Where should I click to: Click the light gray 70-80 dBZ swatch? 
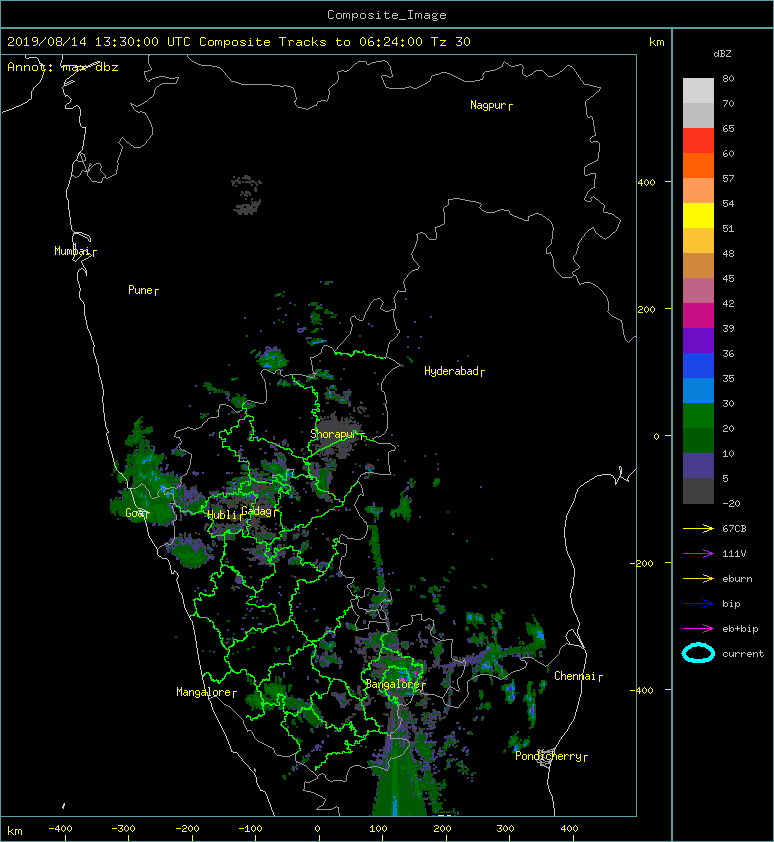tap(698, 91)
